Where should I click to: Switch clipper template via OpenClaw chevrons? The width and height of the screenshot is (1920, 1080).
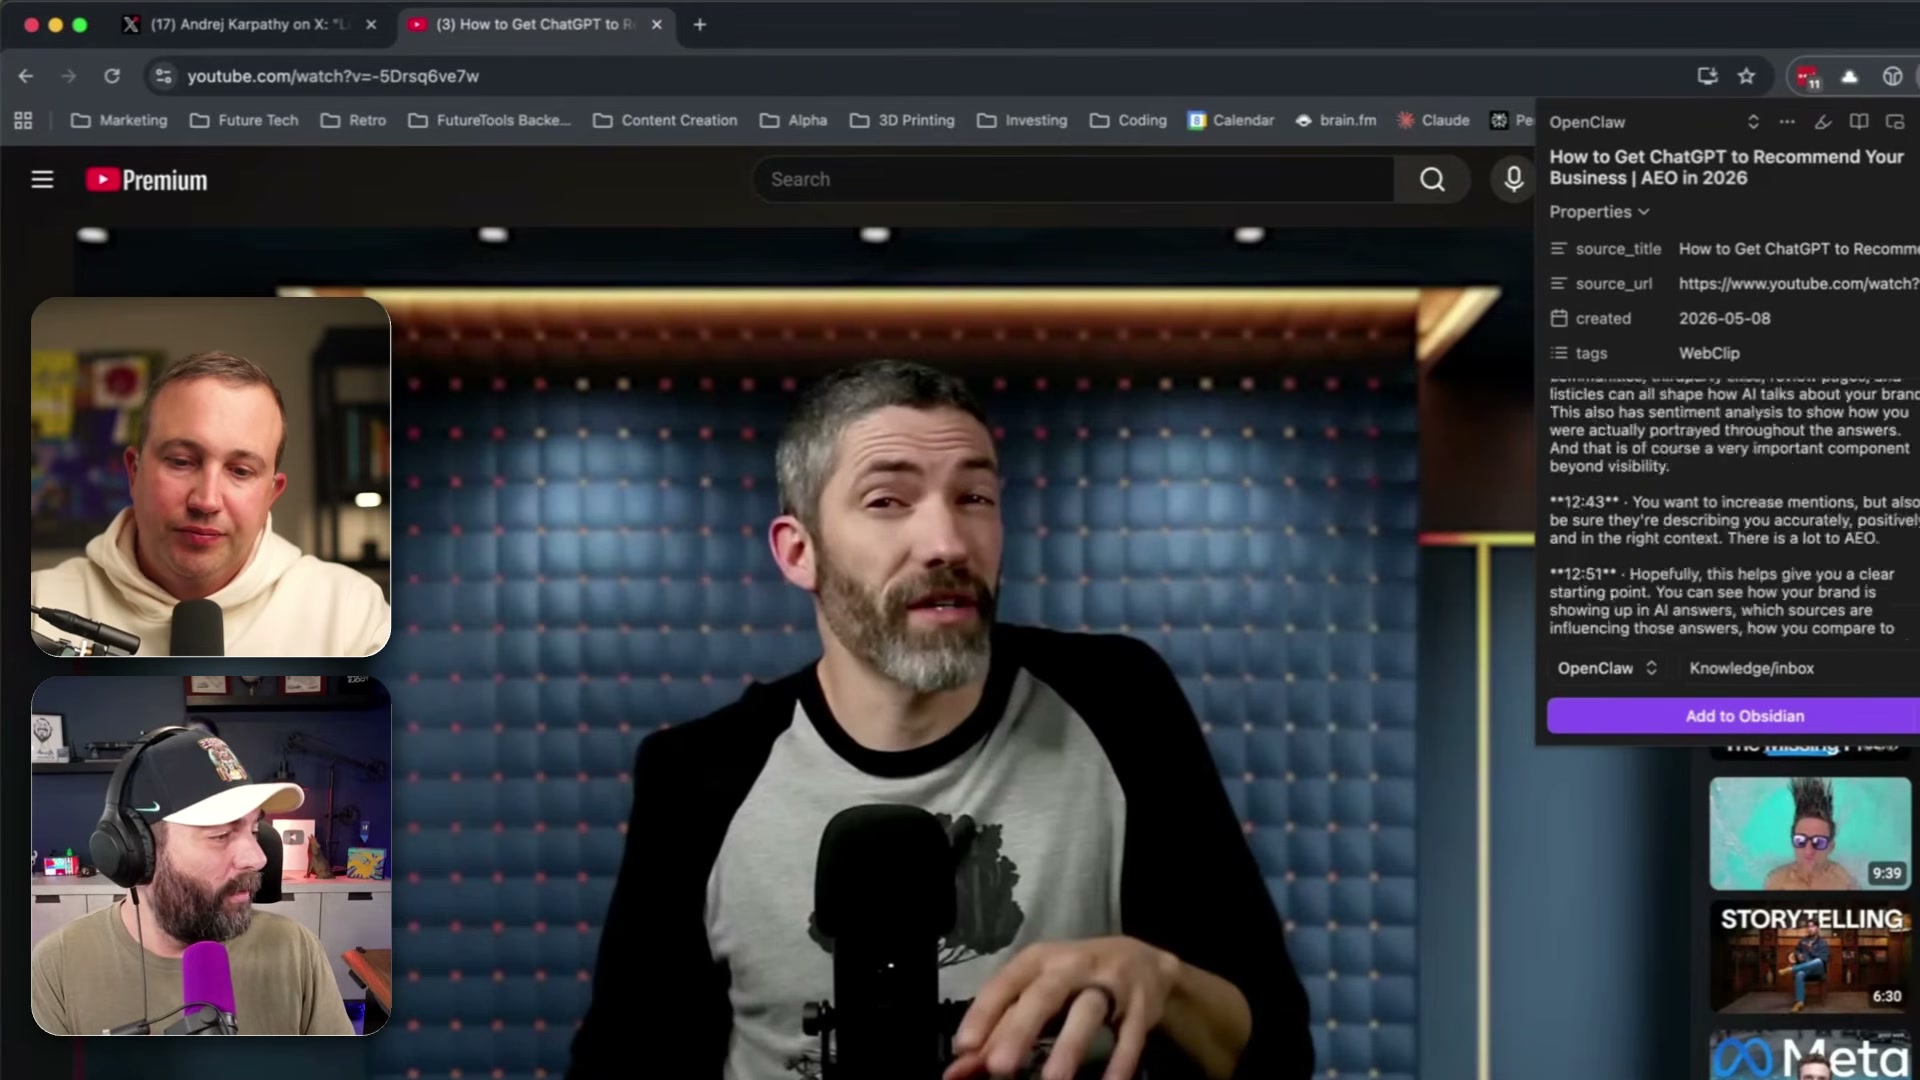pyautogui.click(x=1753, y=122)
